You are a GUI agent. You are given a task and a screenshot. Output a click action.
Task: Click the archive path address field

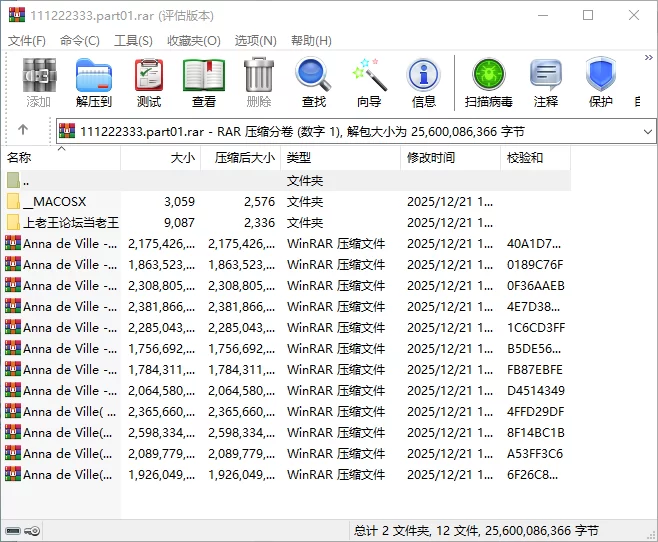click(x=356, y=132)
